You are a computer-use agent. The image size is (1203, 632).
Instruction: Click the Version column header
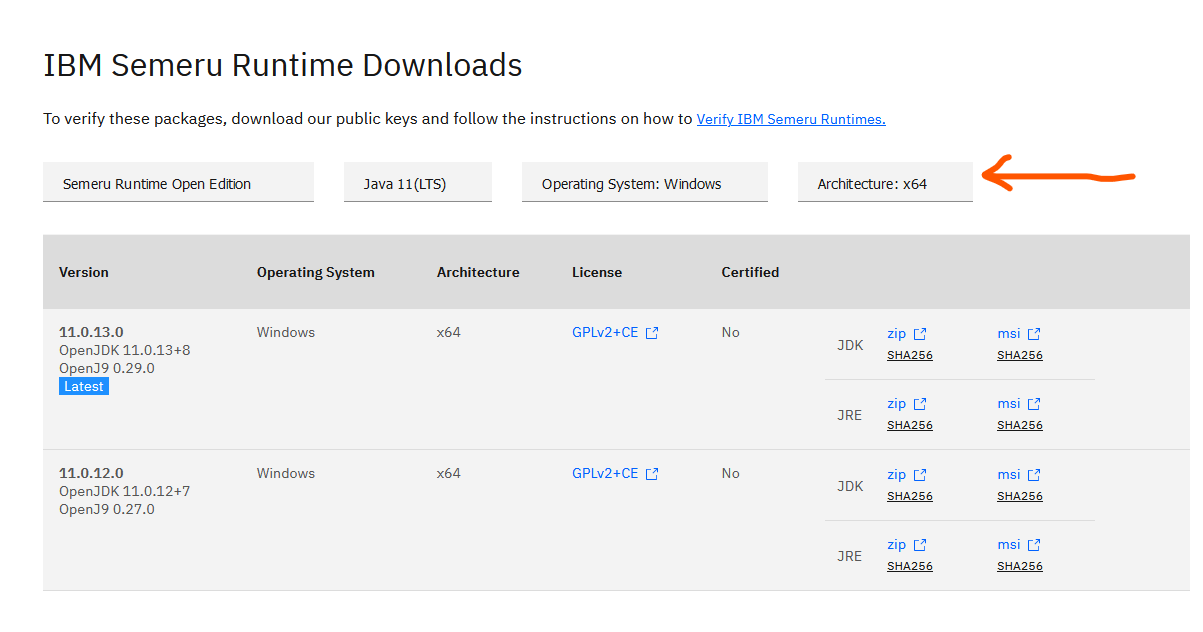coord(84,272)
